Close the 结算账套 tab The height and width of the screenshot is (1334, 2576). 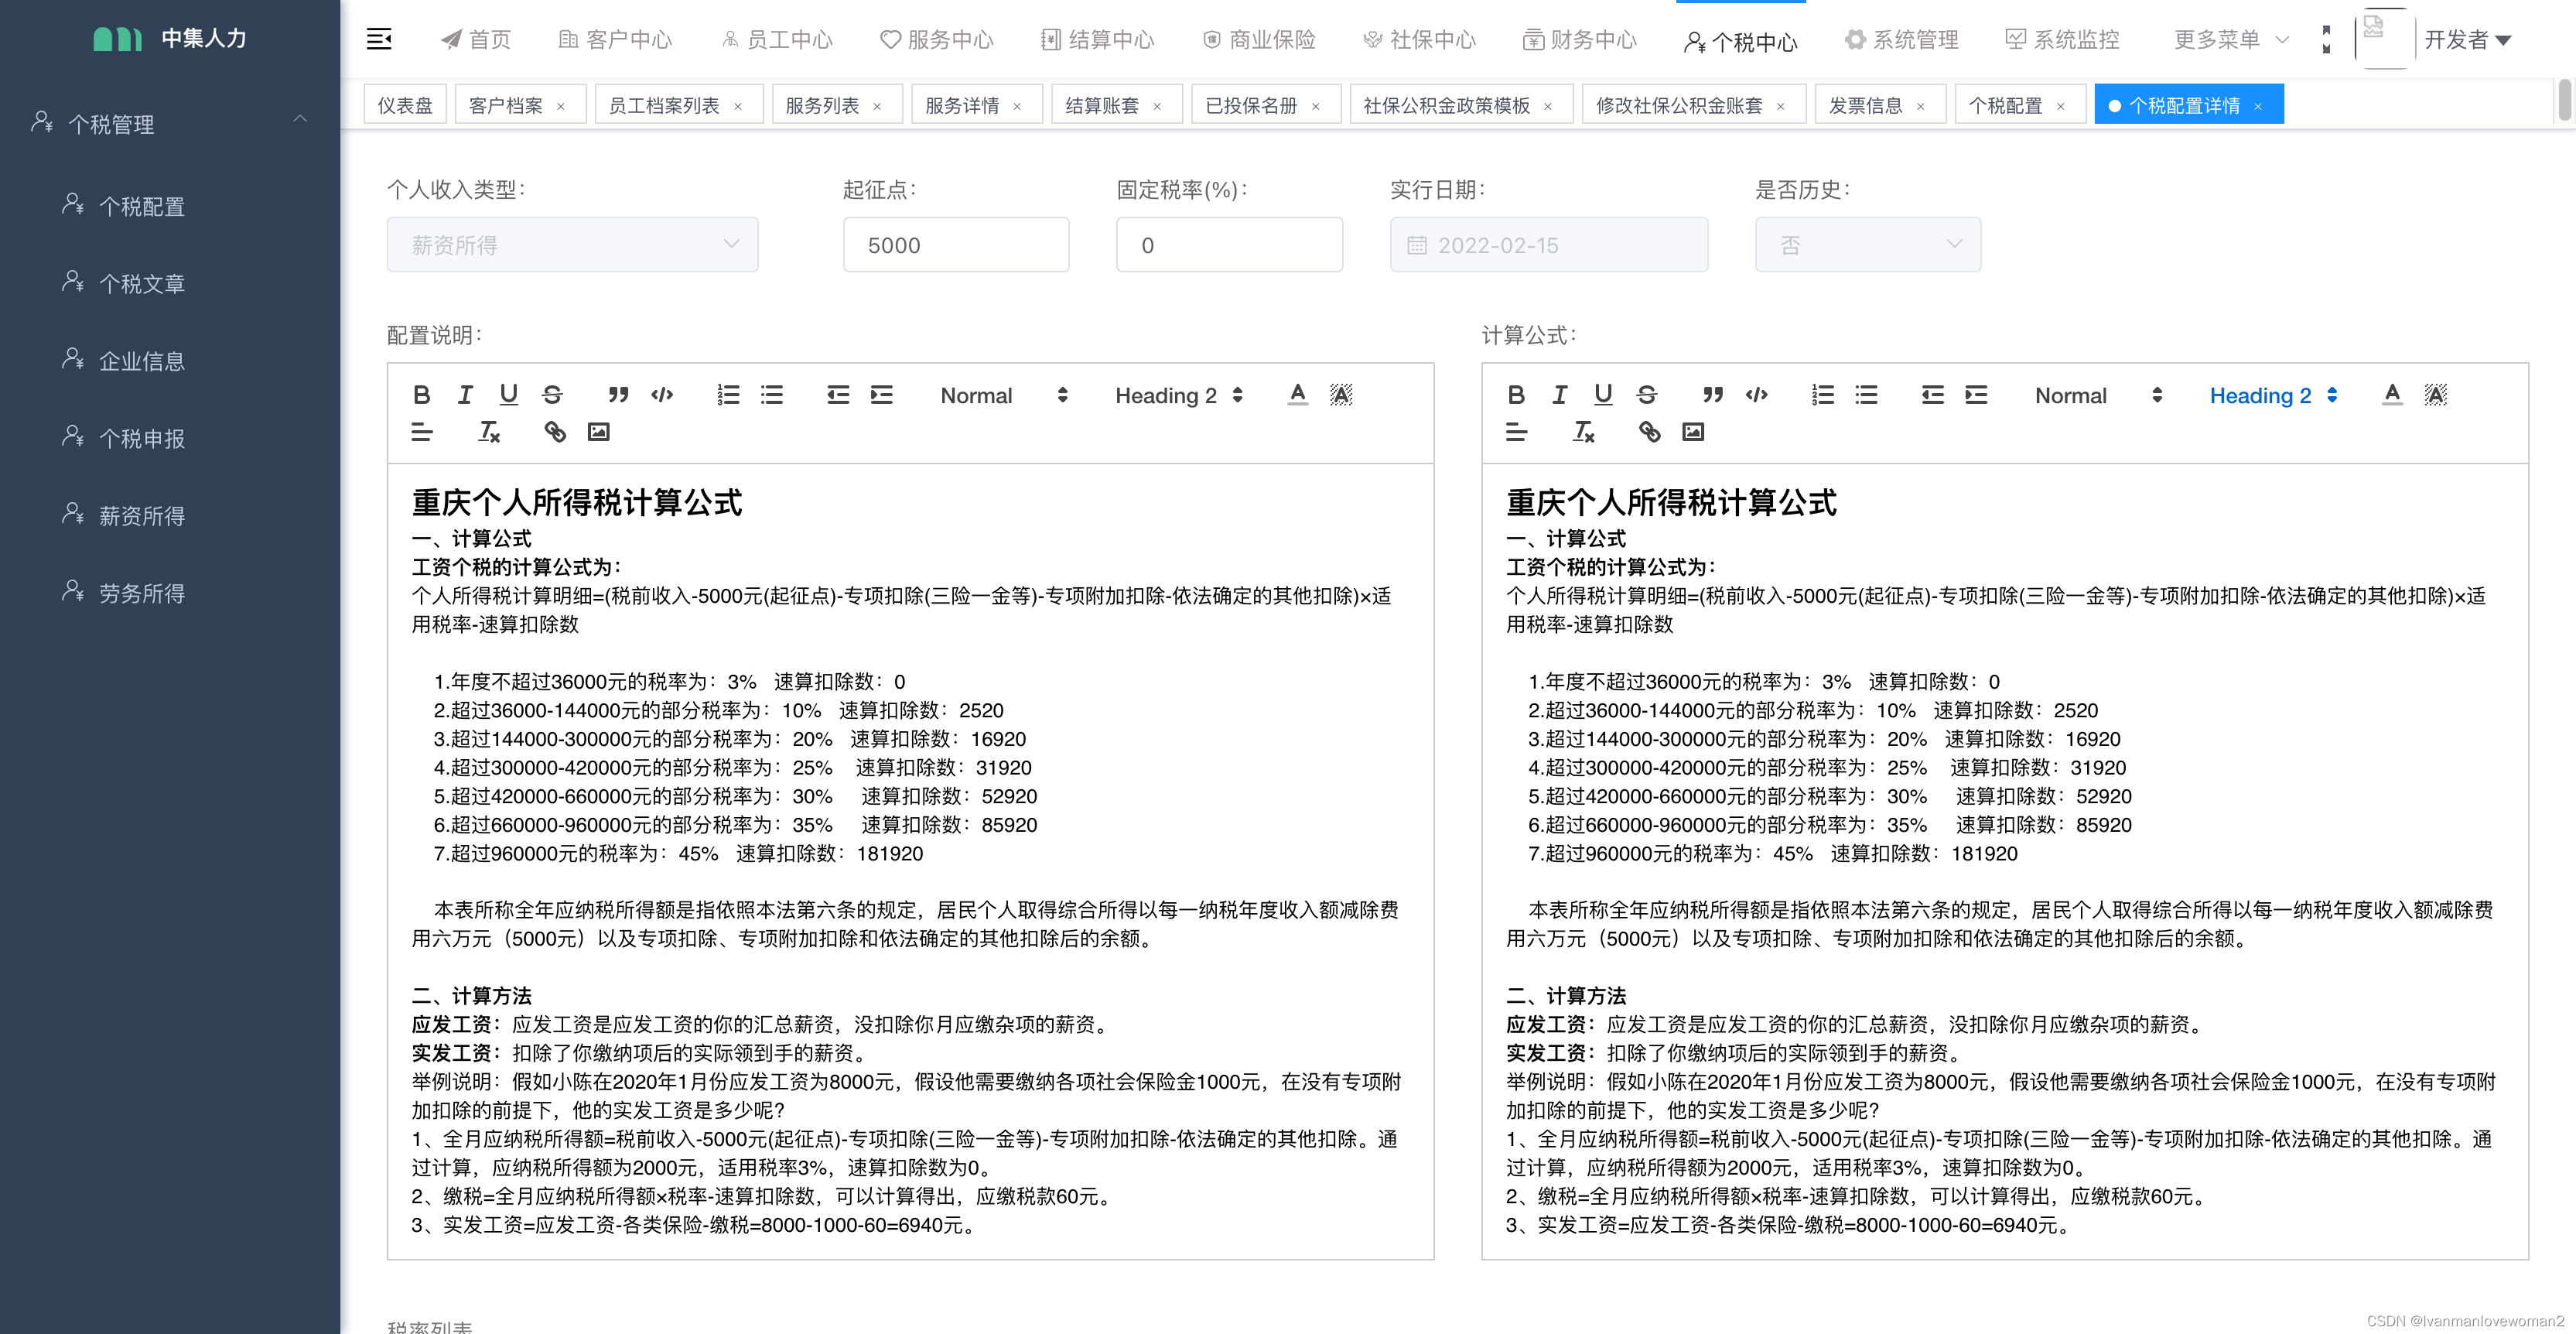(1157, 107)
